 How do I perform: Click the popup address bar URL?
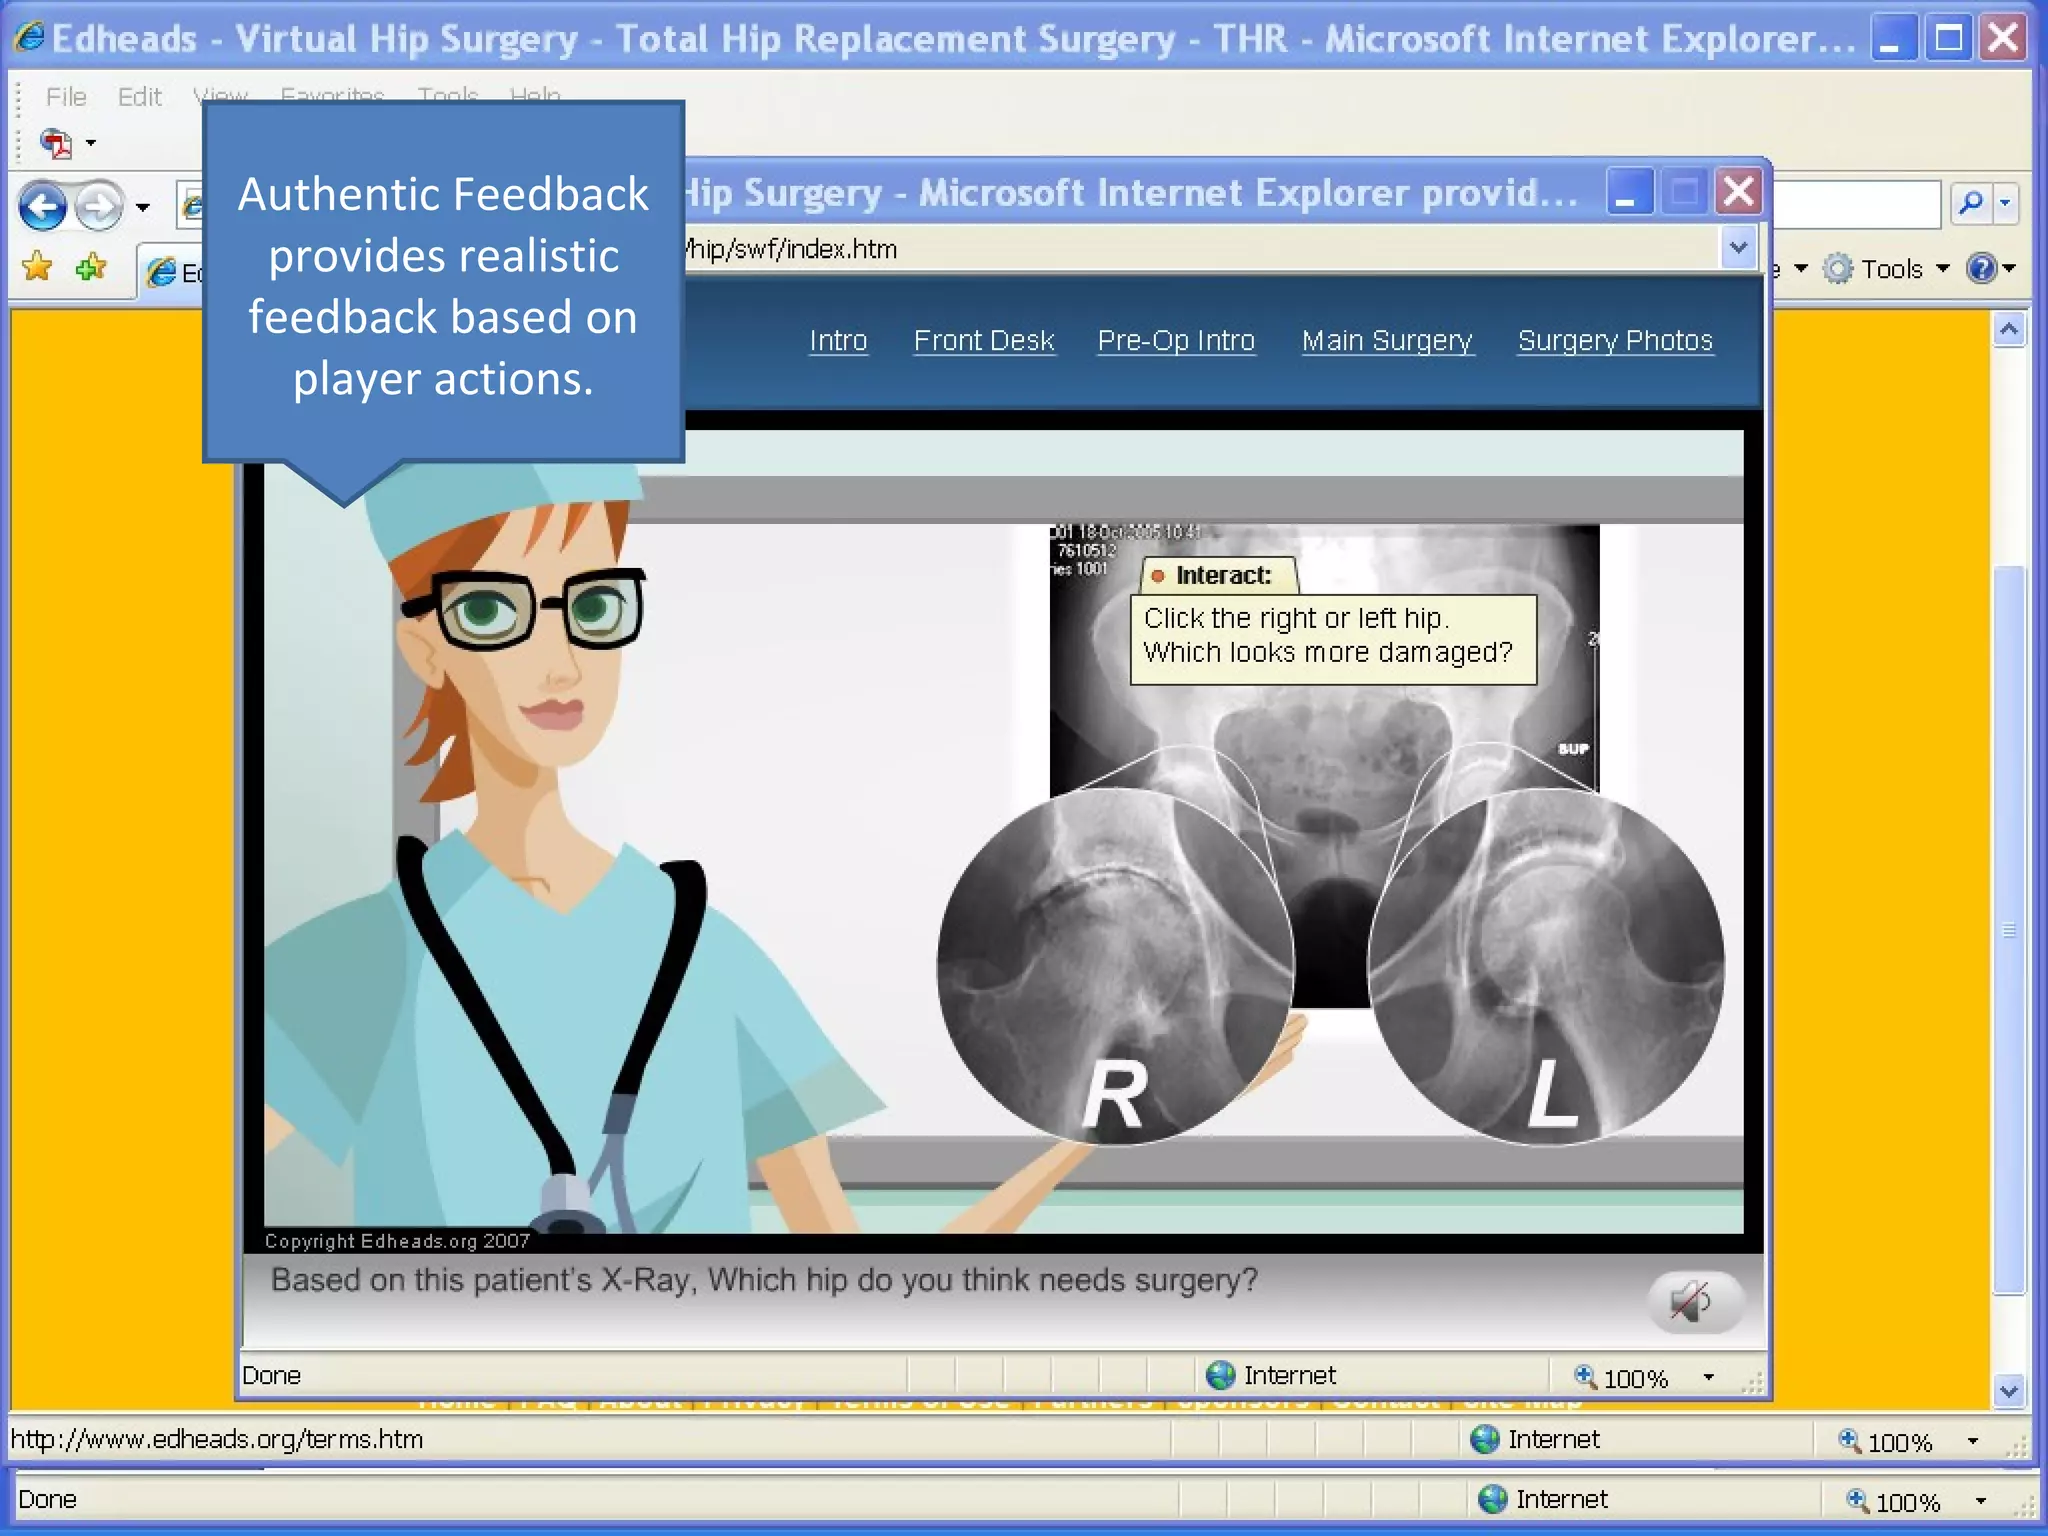790,249
